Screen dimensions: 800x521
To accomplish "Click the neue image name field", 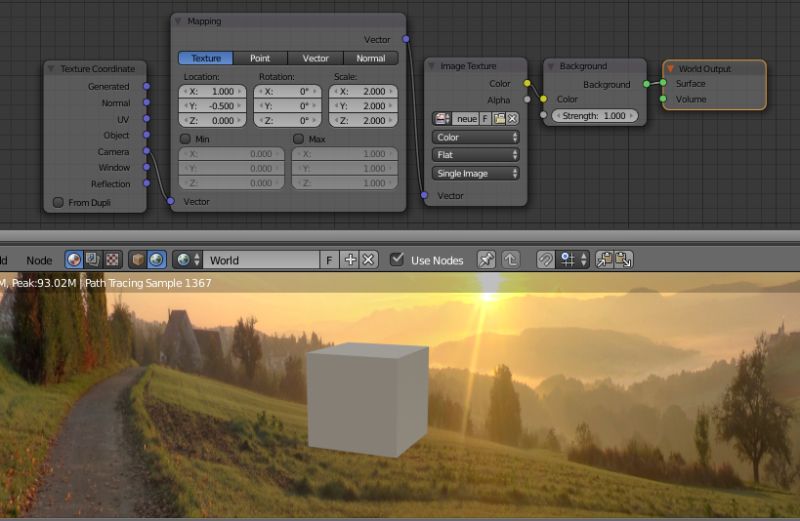I will (466, 119).
